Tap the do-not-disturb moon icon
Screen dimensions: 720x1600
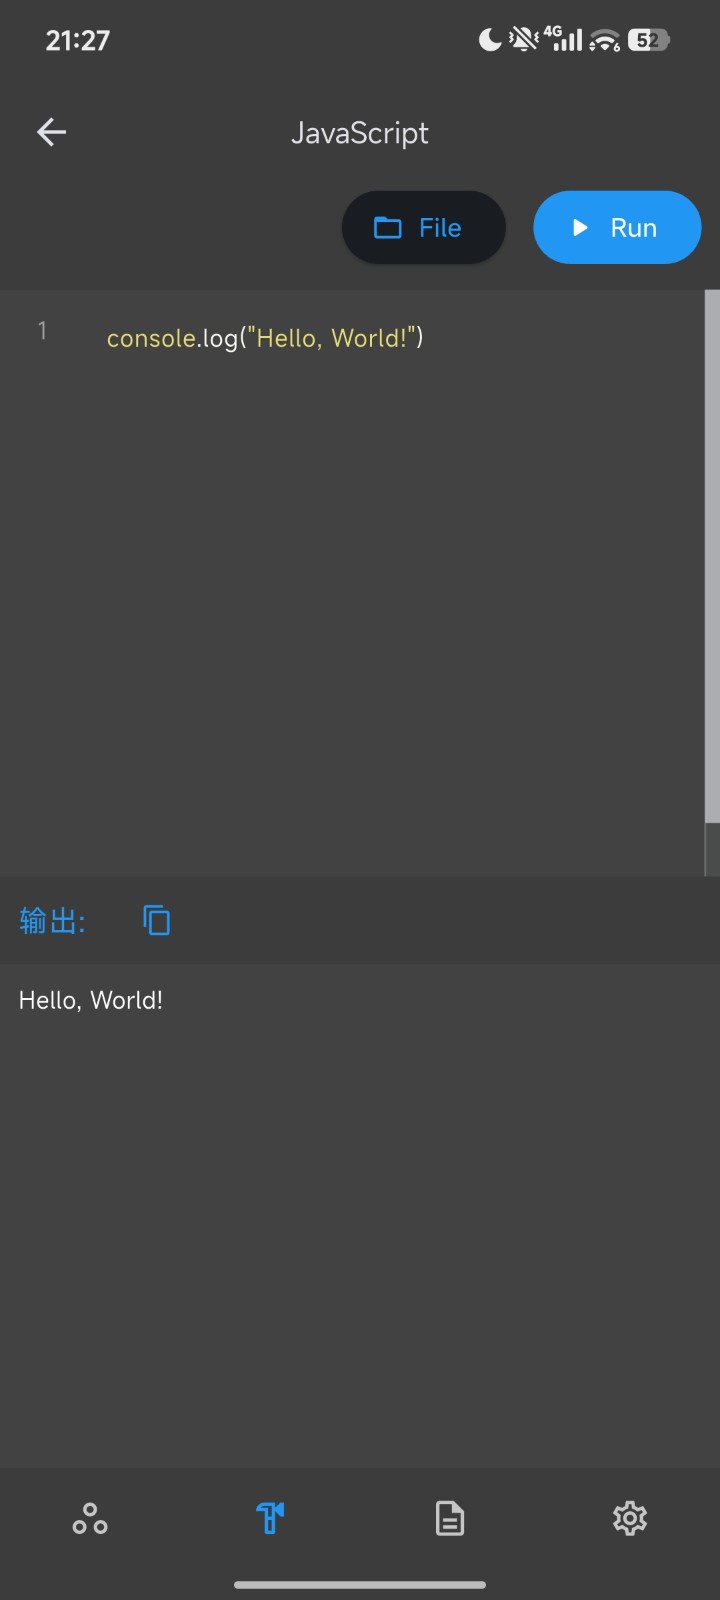pos(489,40)
